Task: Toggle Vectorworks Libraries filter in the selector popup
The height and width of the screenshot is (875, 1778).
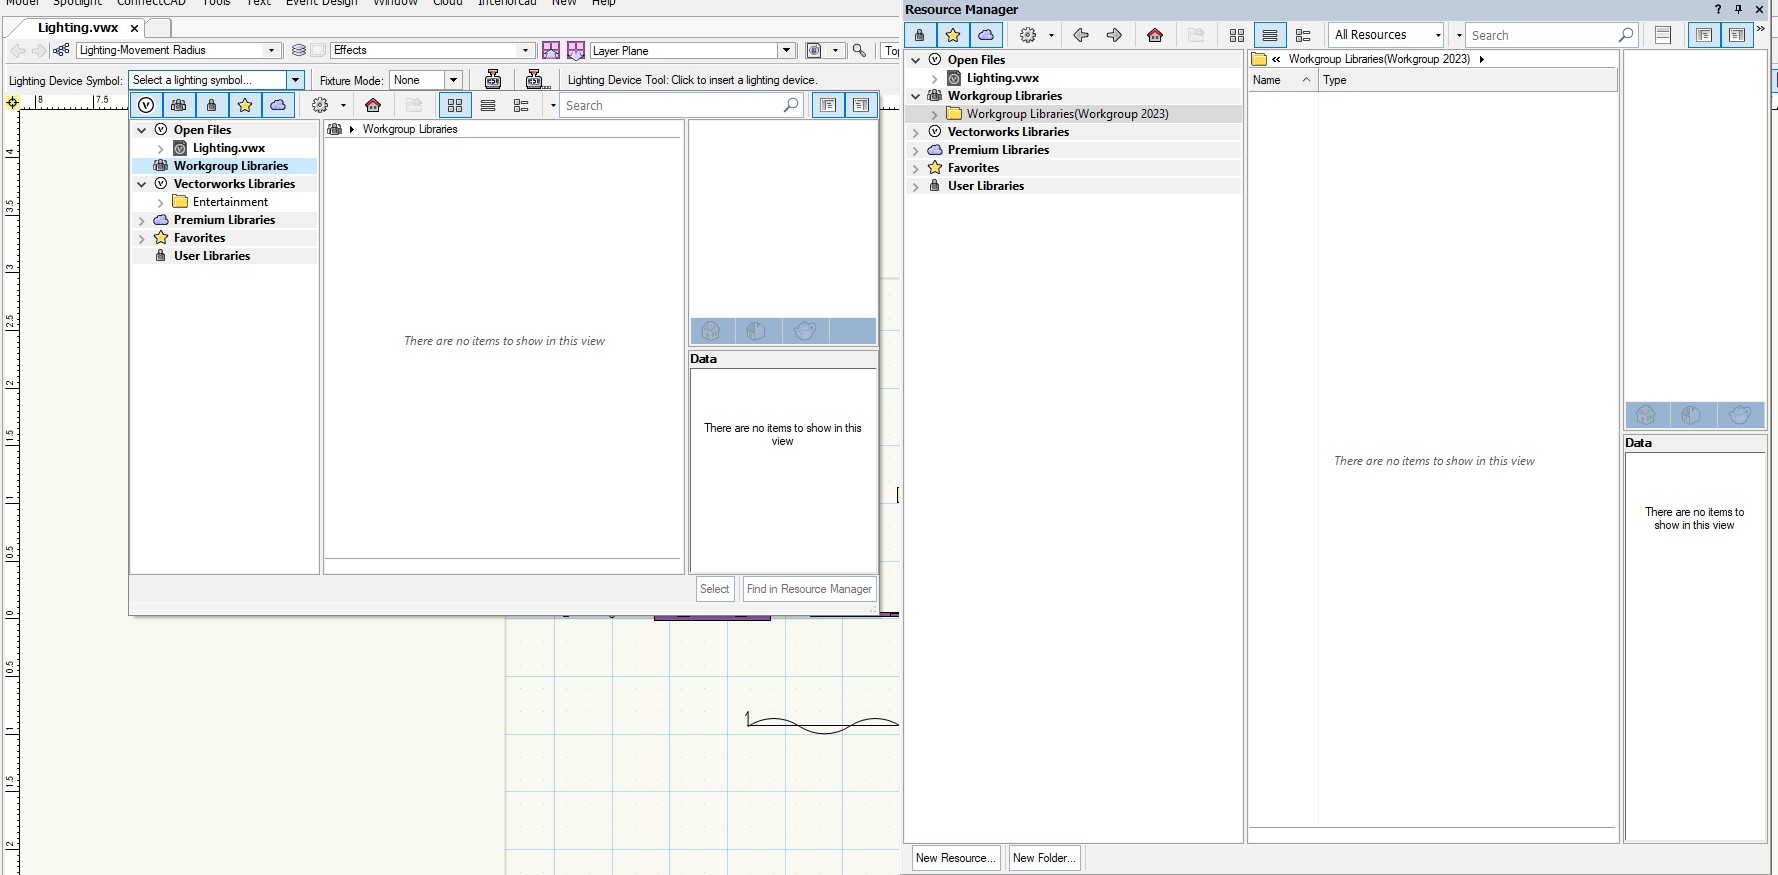Action: (147, 105)
